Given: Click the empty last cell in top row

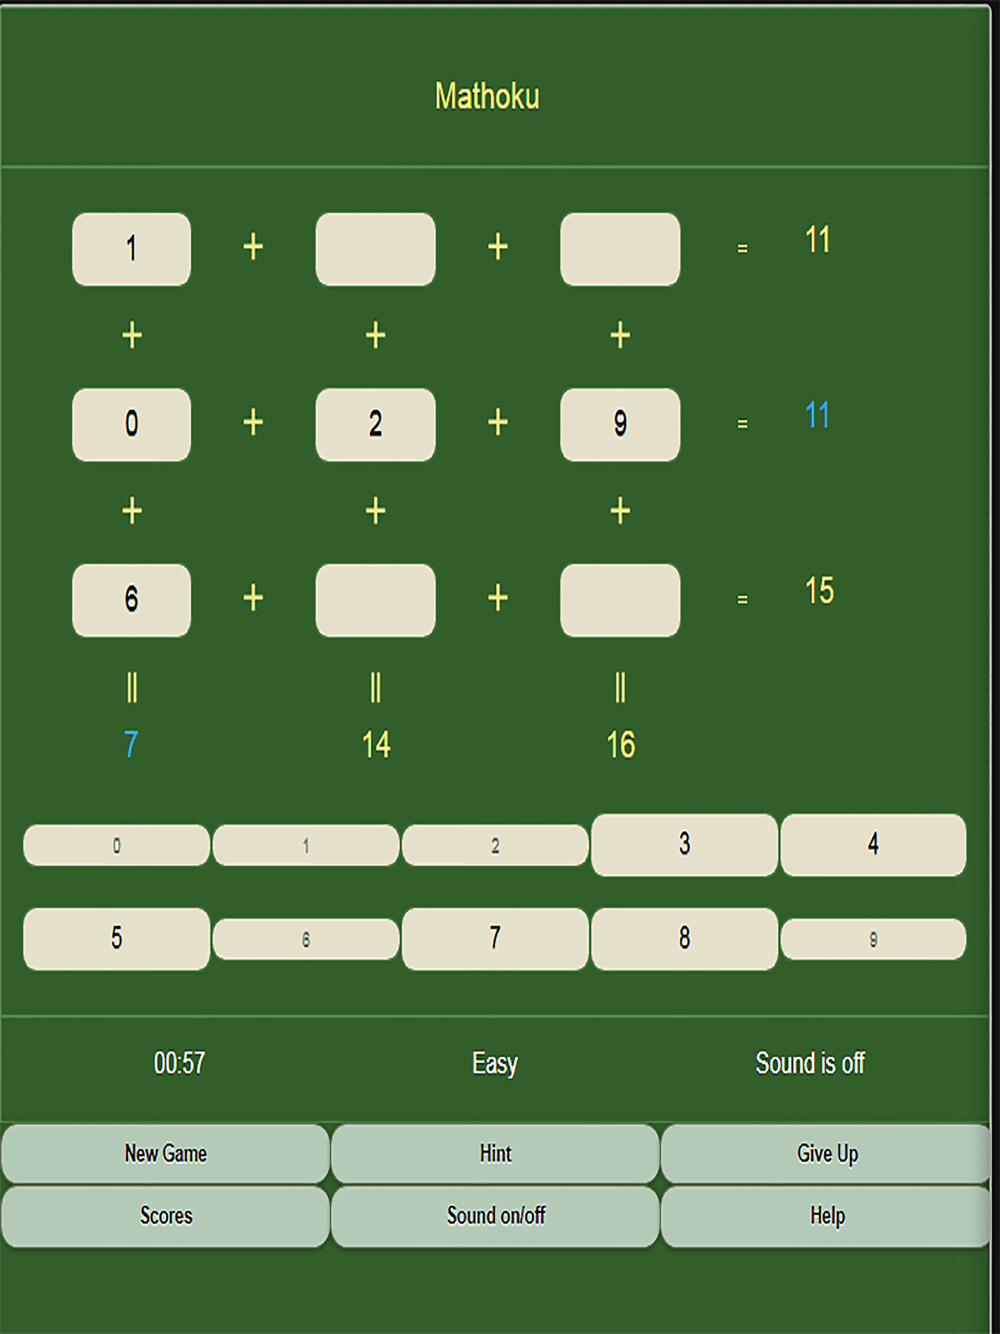Looking at the screenshot, I should click(x=620, y=249).
